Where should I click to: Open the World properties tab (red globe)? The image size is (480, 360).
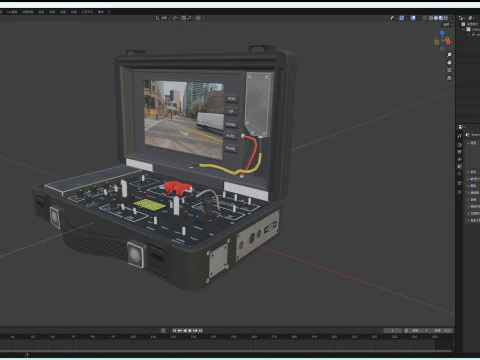460,174
